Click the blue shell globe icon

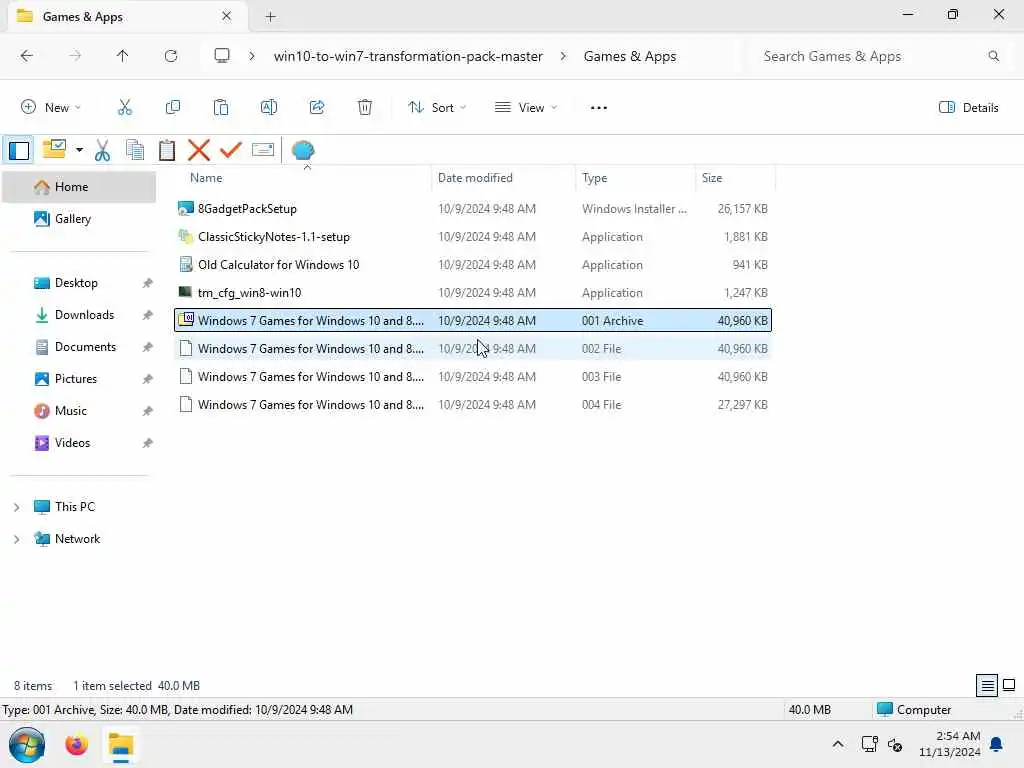click(303, 150)
